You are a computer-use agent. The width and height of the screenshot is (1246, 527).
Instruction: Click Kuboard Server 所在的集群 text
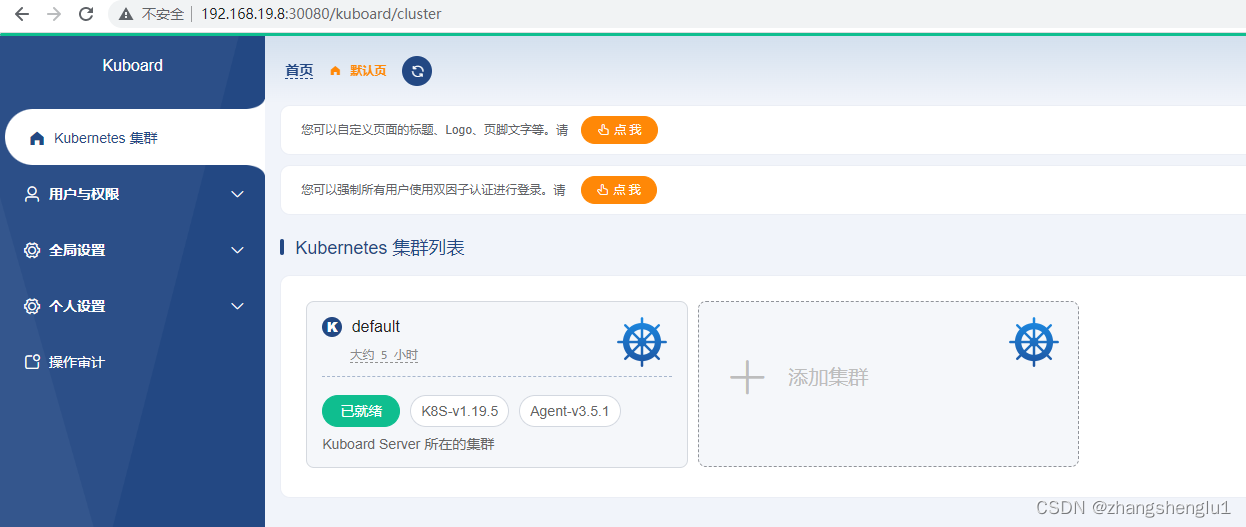tap(409, 444)
